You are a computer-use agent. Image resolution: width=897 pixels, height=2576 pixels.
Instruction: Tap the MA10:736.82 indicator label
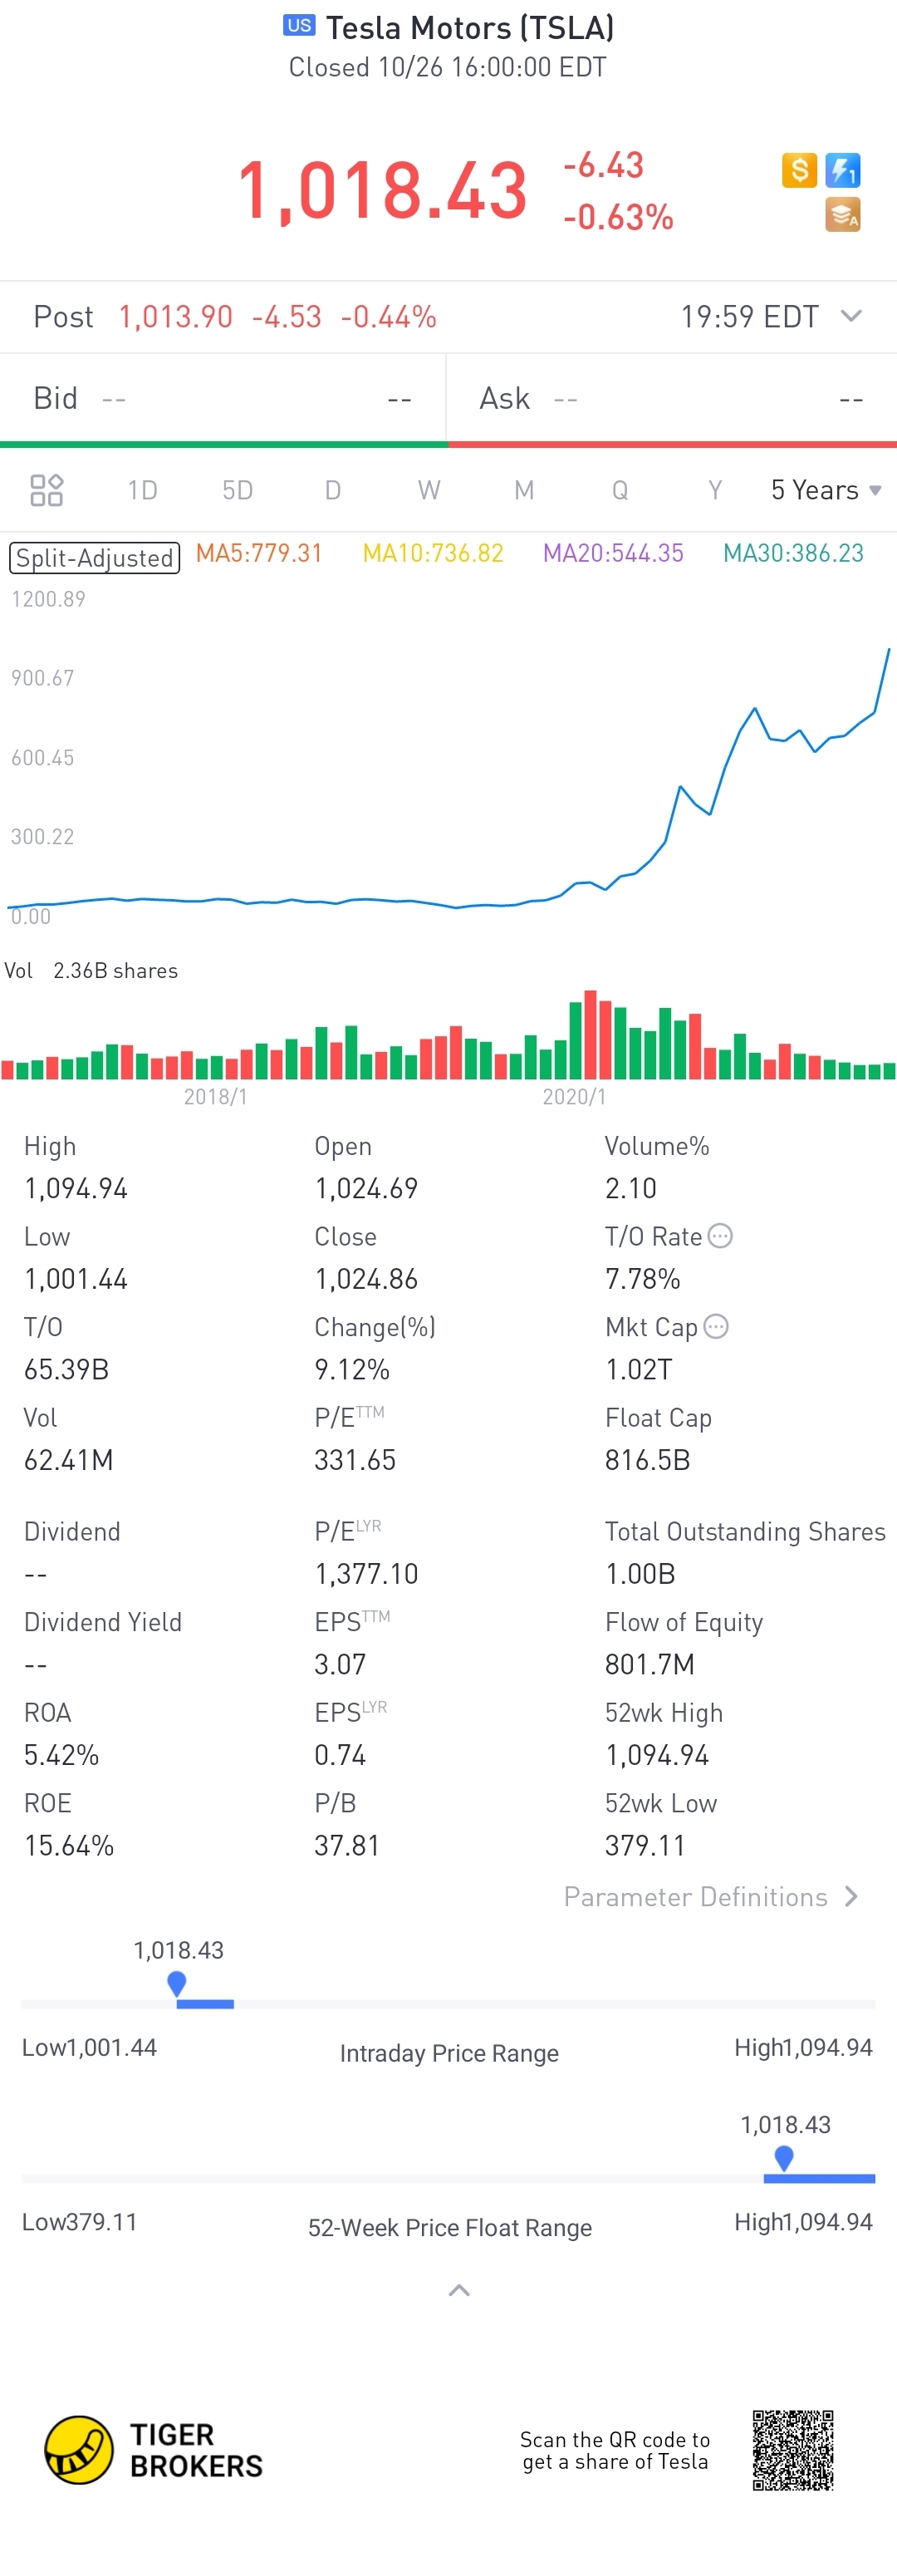coord(433,553)
